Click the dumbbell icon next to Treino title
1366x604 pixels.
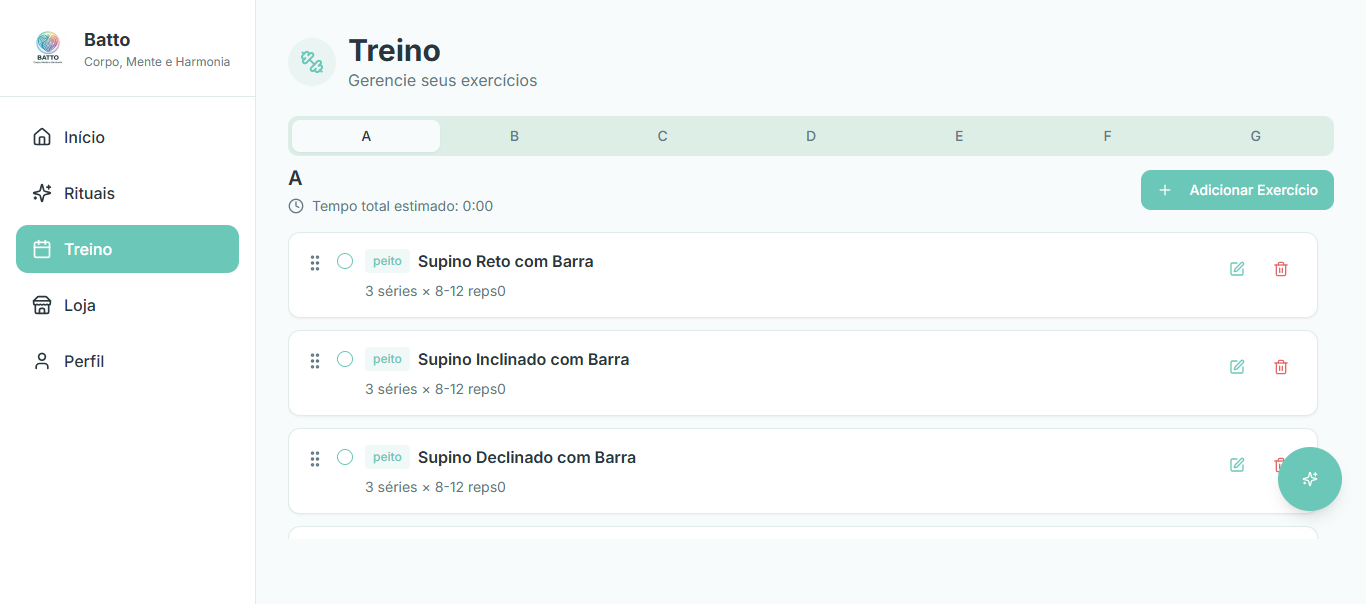311,62
